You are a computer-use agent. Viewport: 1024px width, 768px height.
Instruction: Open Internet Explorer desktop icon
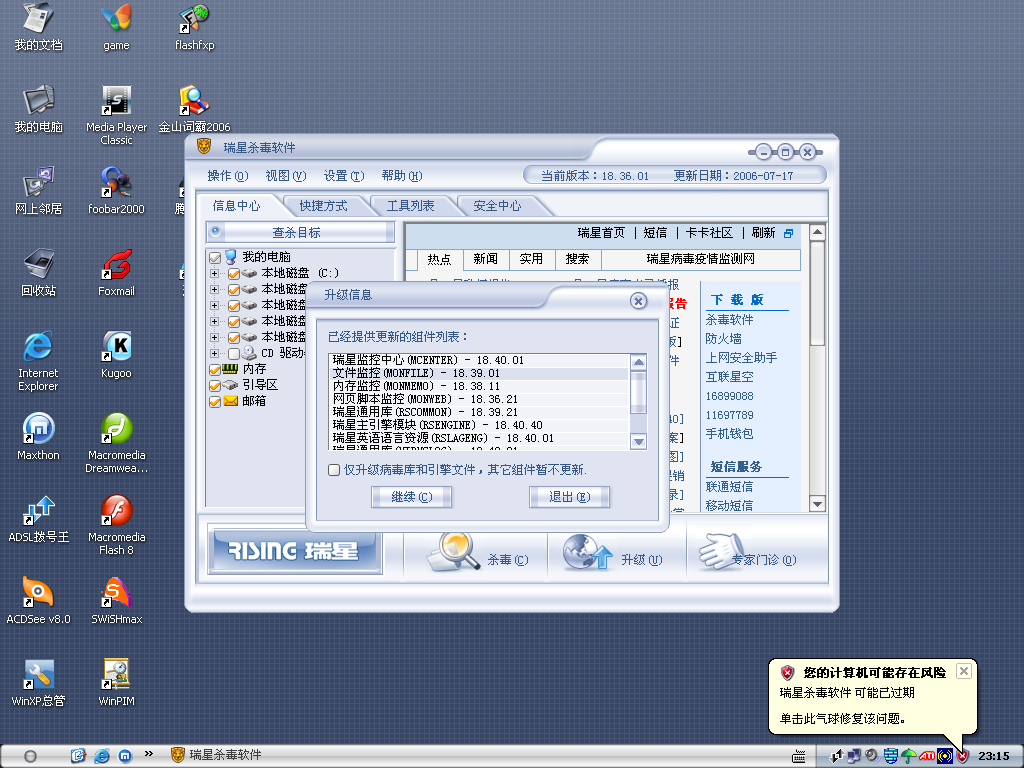tap(39, 361)
